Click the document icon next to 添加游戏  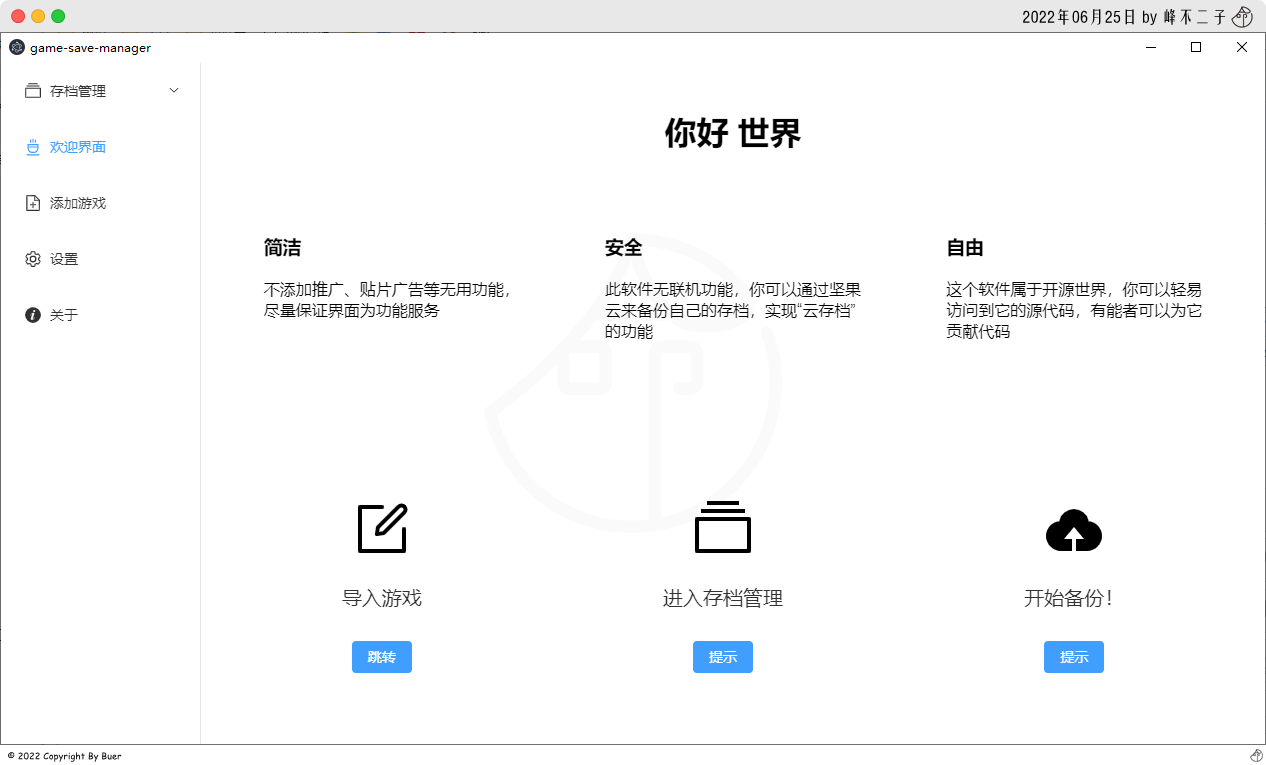pos(32,202)
